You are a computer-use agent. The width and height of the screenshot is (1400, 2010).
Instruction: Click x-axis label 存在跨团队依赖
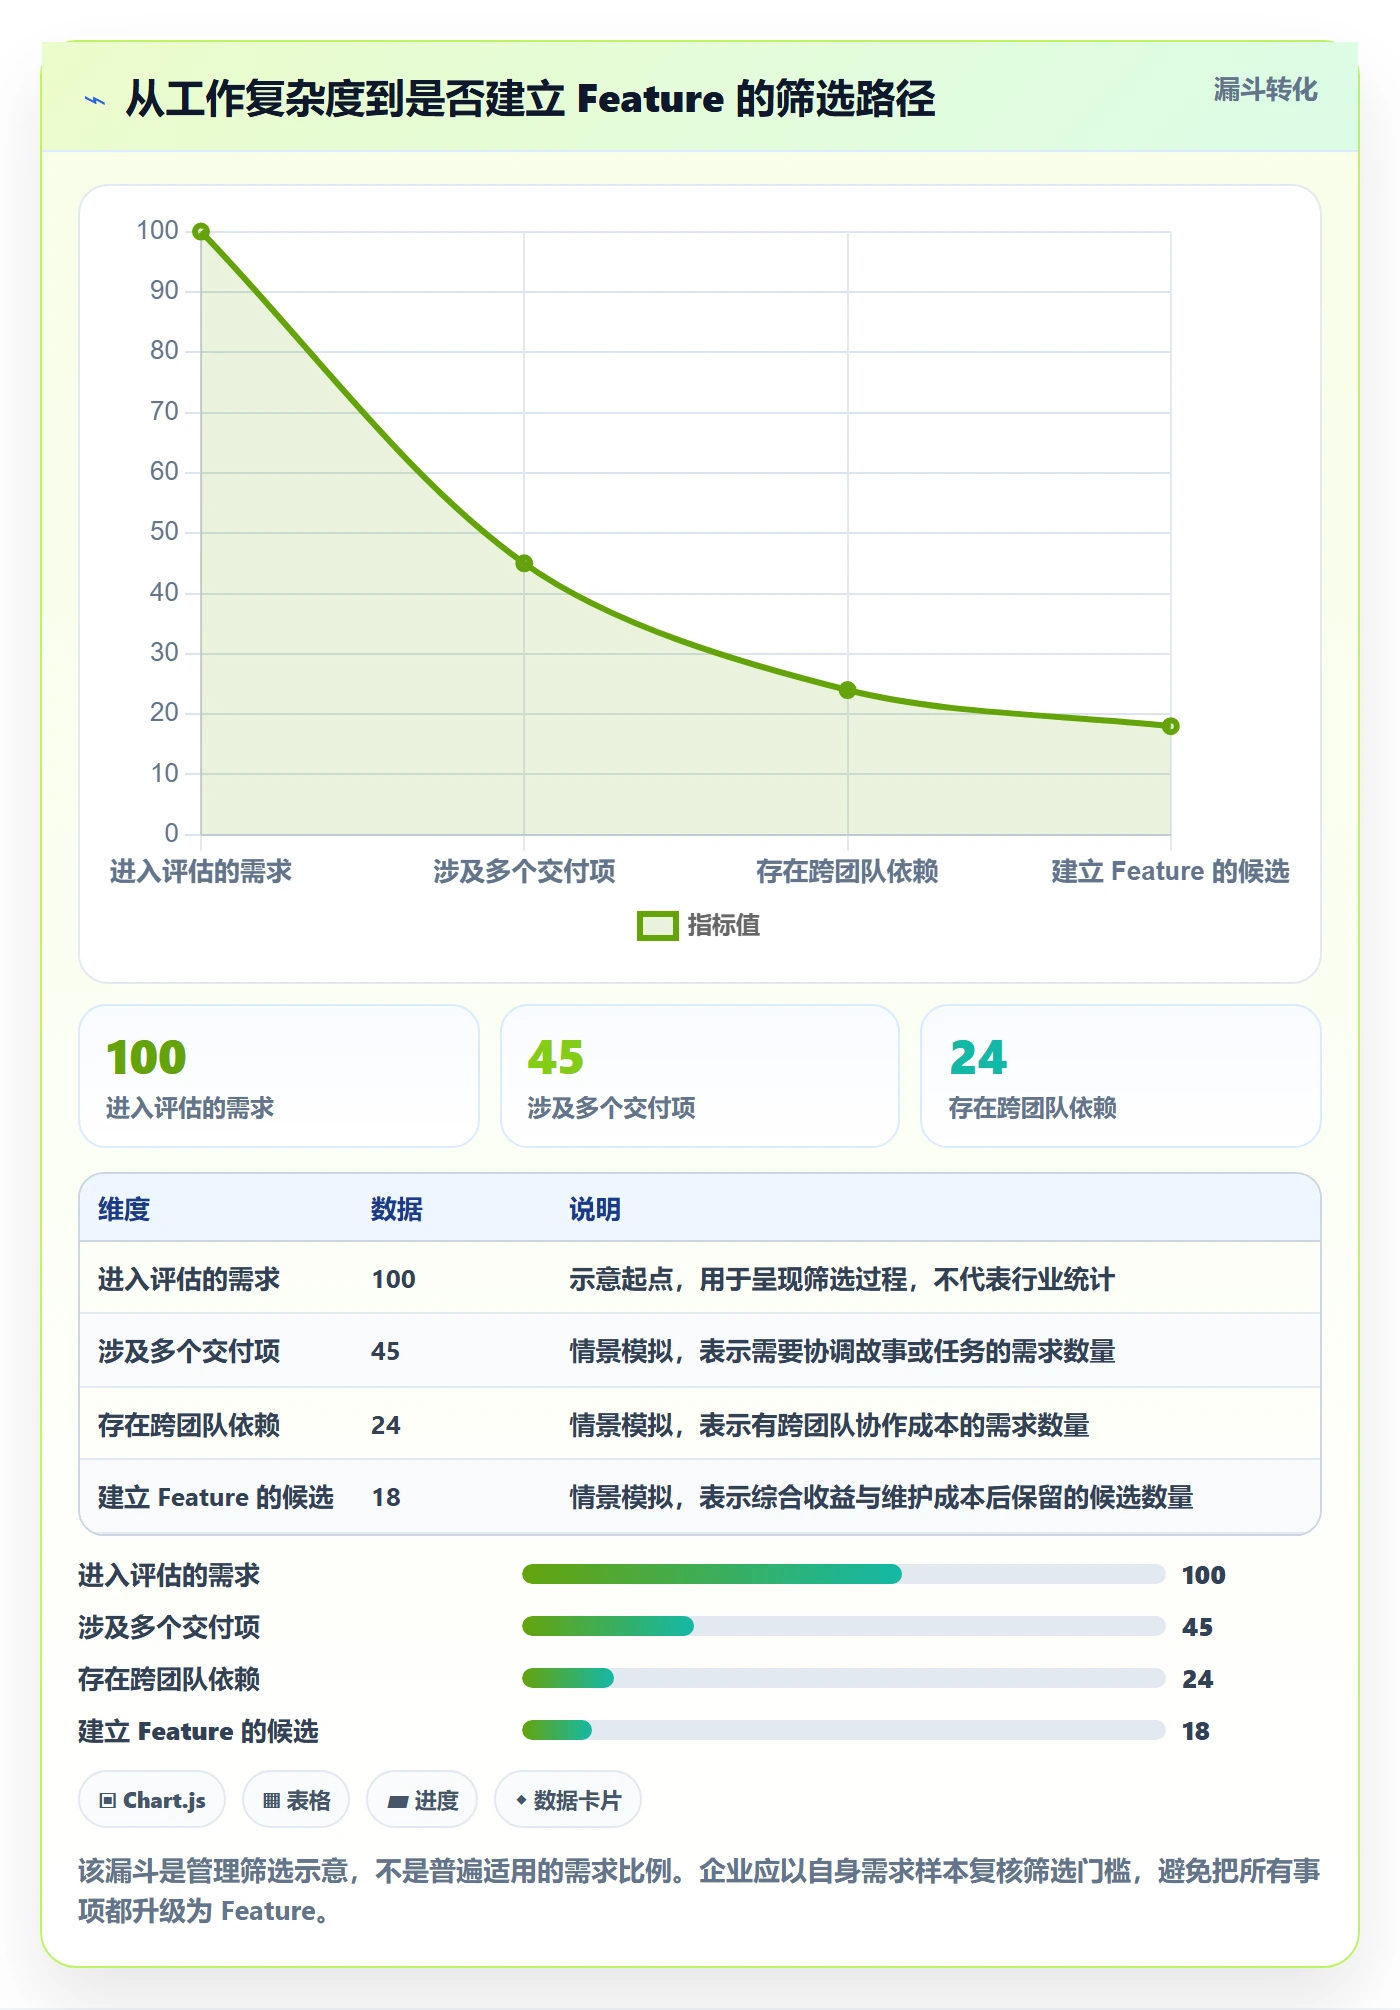click(847, 872)
